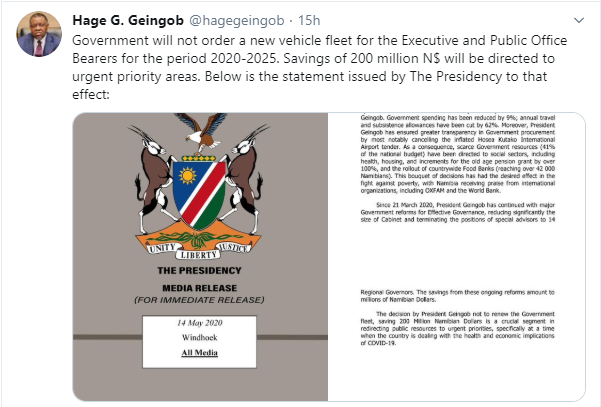Open Hage G. Geingob's profile avatar

(39, 34)
